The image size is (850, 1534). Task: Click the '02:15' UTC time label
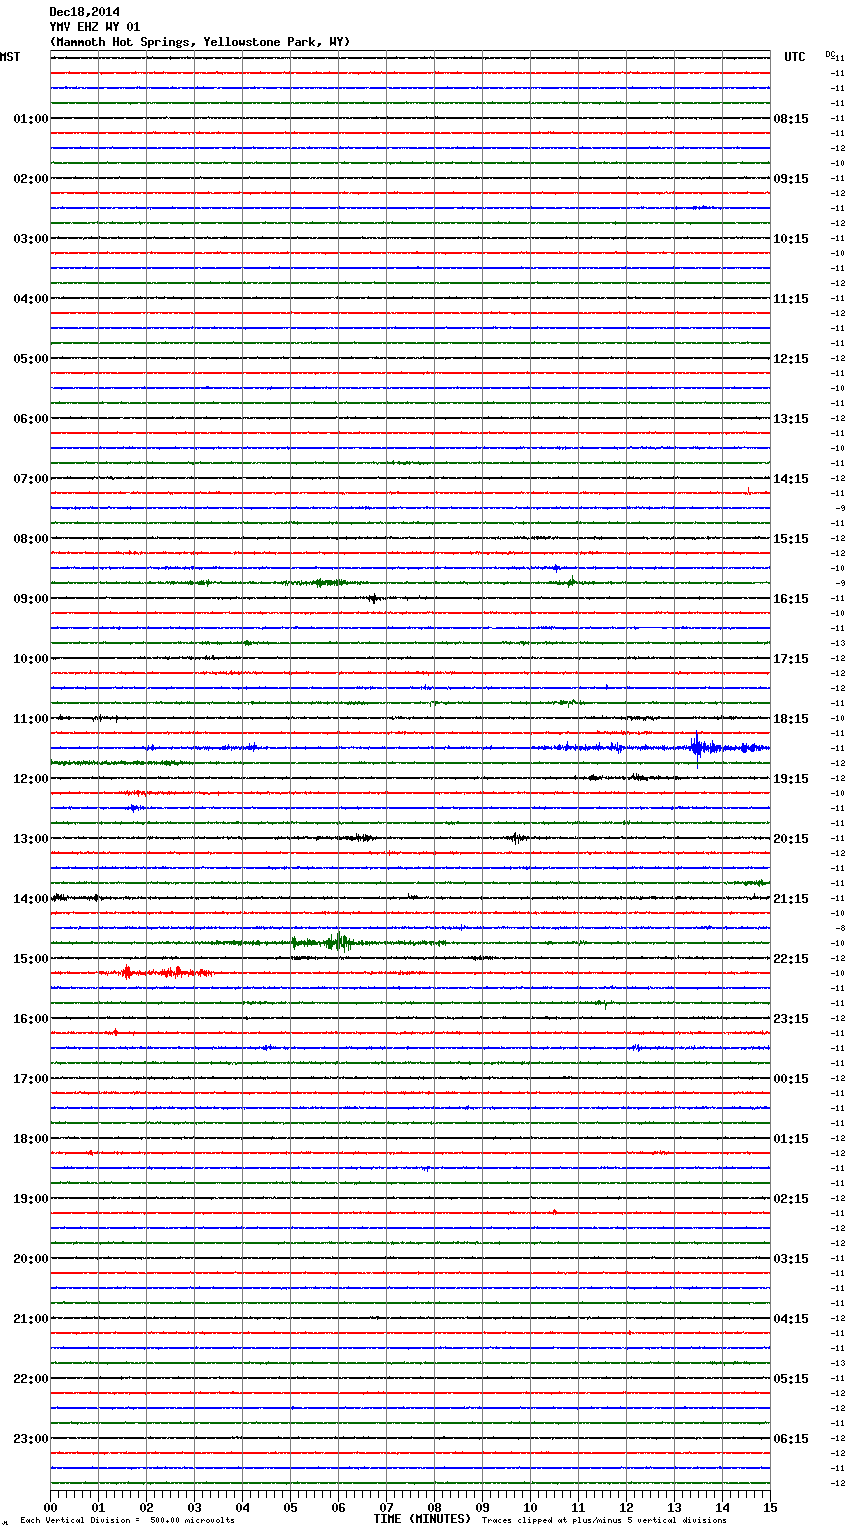(791, 1199)
